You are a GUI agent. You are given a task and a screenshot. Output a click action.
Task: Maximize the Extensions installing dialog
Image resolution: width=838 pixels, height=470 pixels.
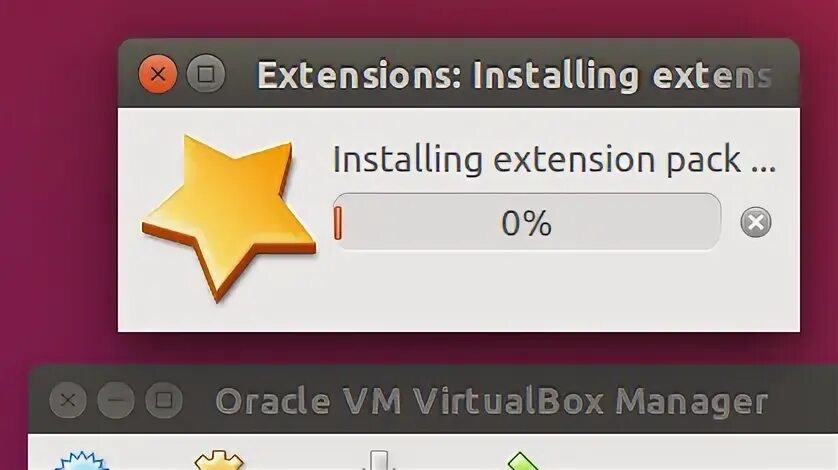tap(206, 74)
